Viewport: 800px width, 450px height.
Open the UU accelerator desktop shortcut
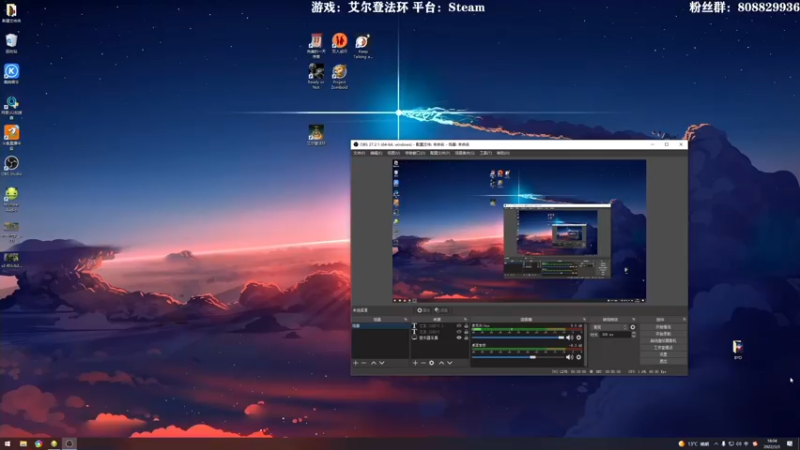(11, 107)
